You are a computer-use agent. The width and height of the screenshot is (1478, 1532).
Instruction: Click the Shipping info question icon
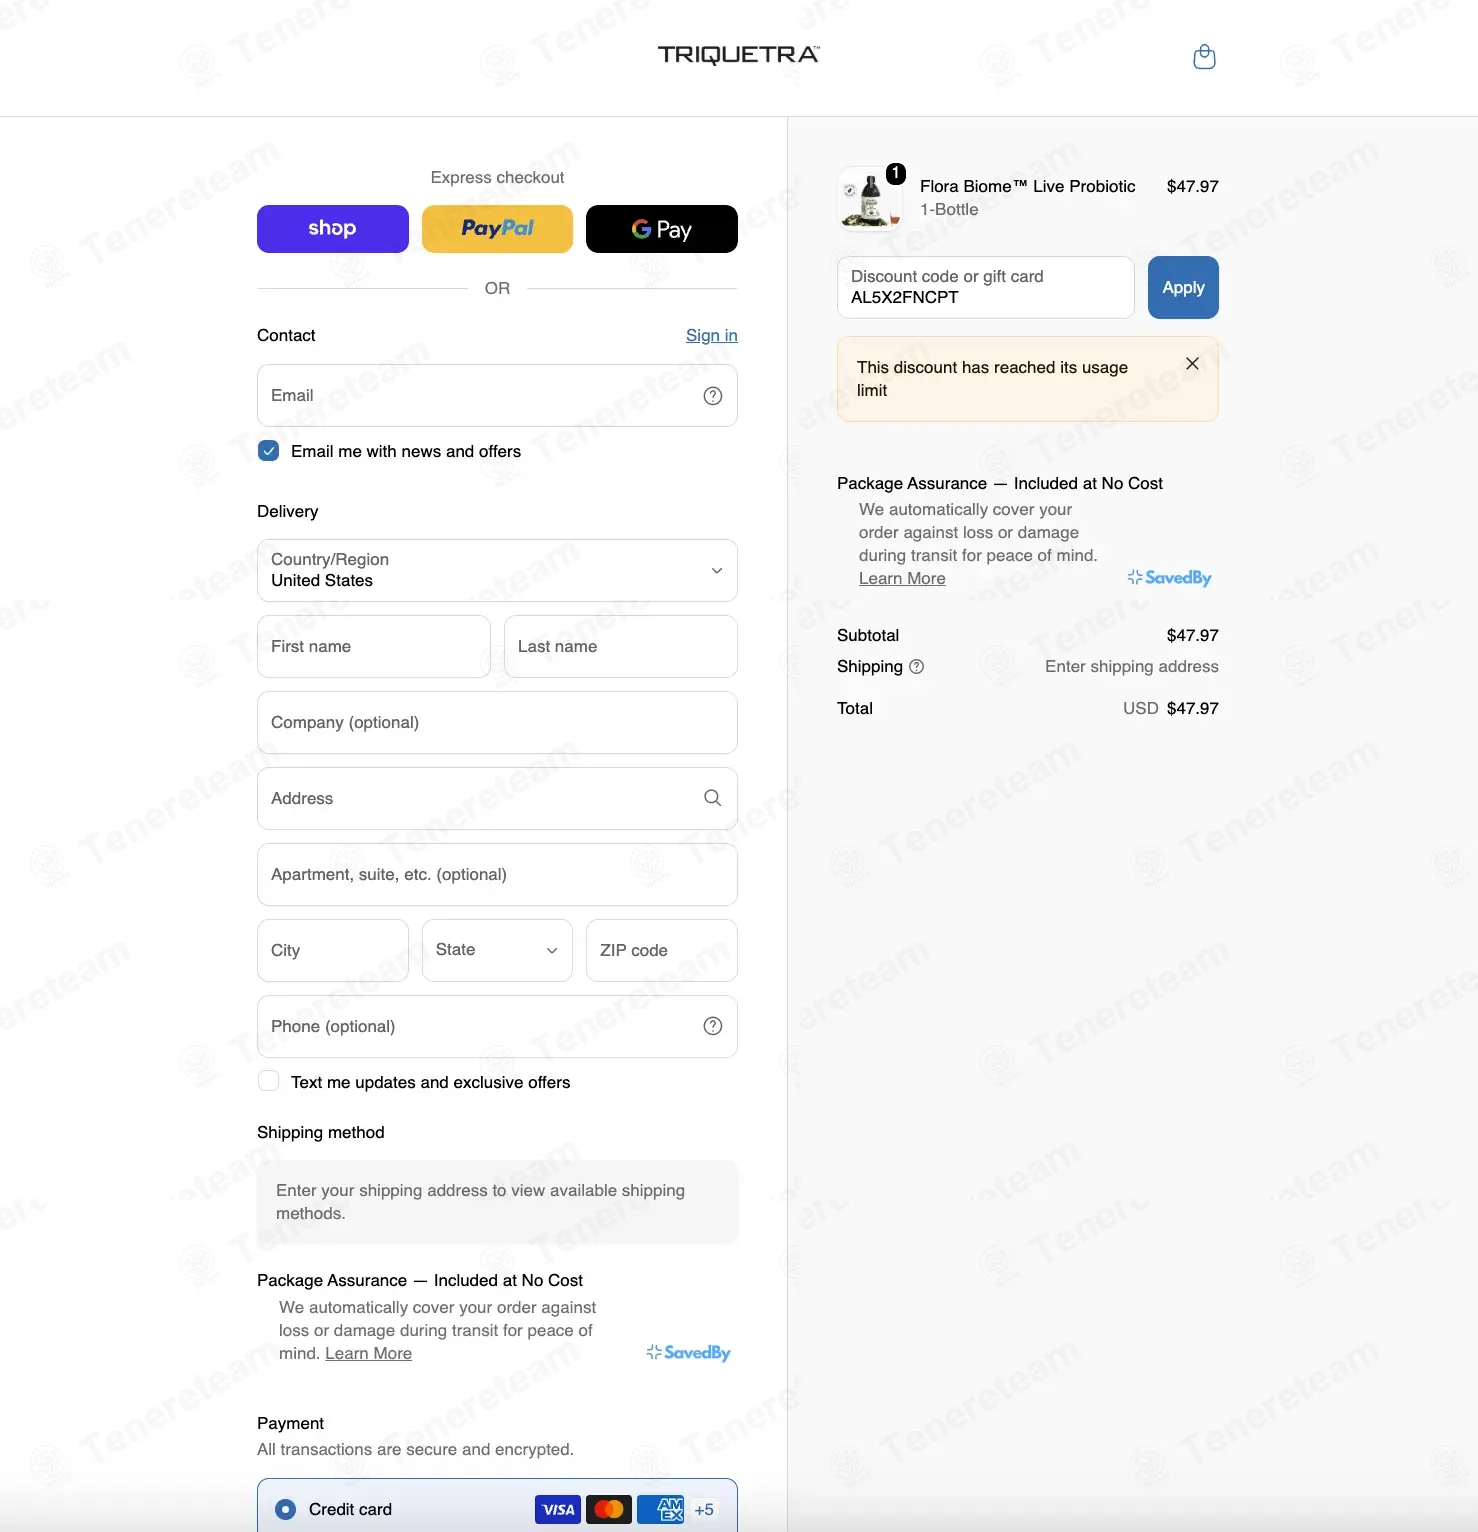(x=917, y=667)
